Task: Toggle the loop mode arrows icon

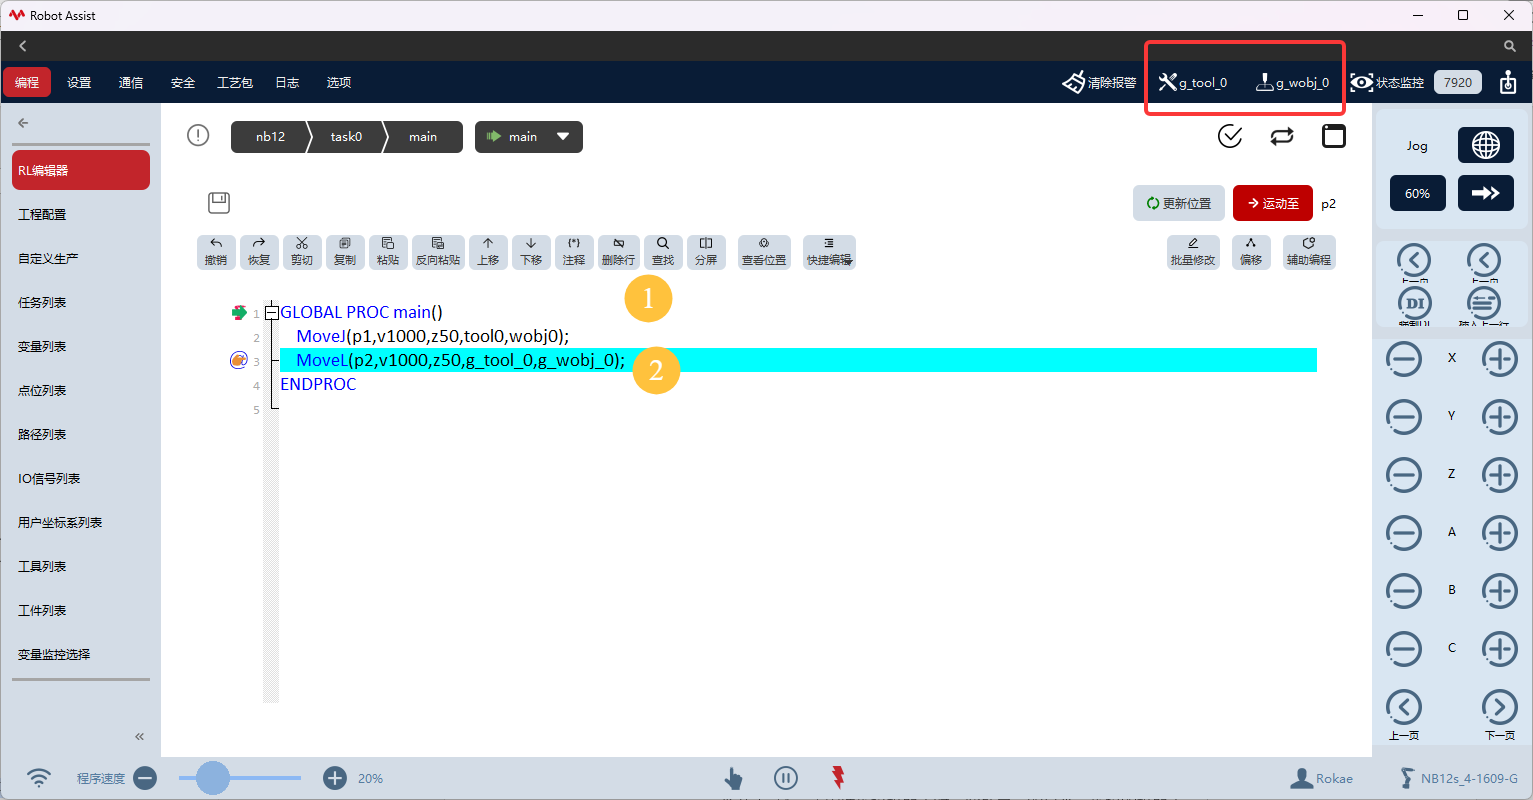Action: [1282, 136]
